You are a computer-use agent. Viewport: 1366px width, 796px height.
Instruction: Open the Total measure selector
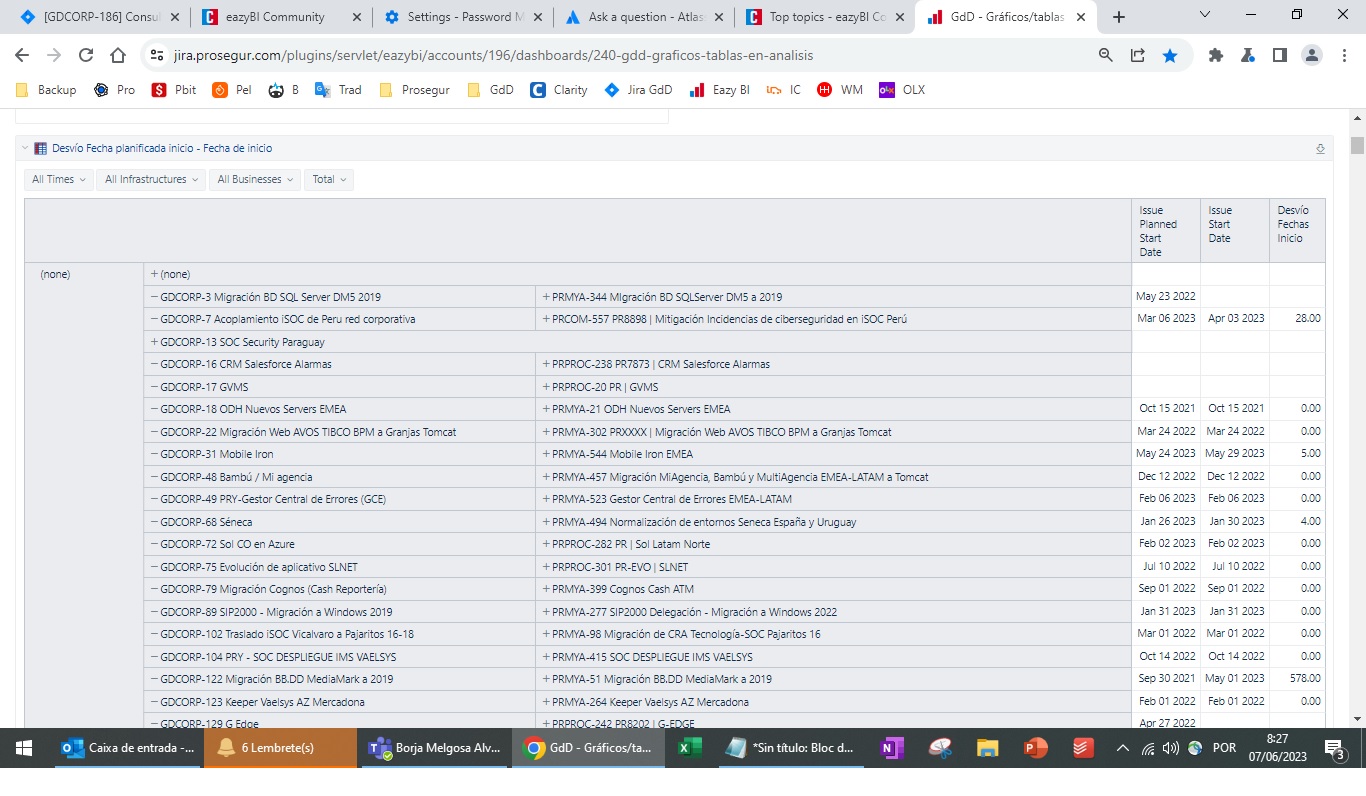click(328, 179)
